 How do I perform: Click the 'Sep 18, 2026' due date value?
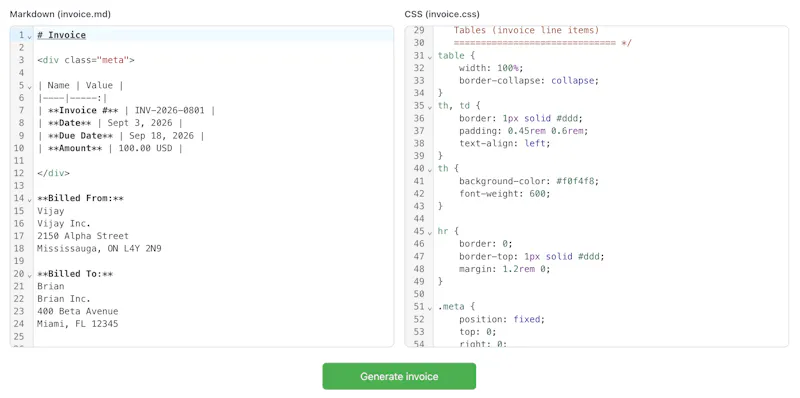pyautogui.click(x=161, y=136)
